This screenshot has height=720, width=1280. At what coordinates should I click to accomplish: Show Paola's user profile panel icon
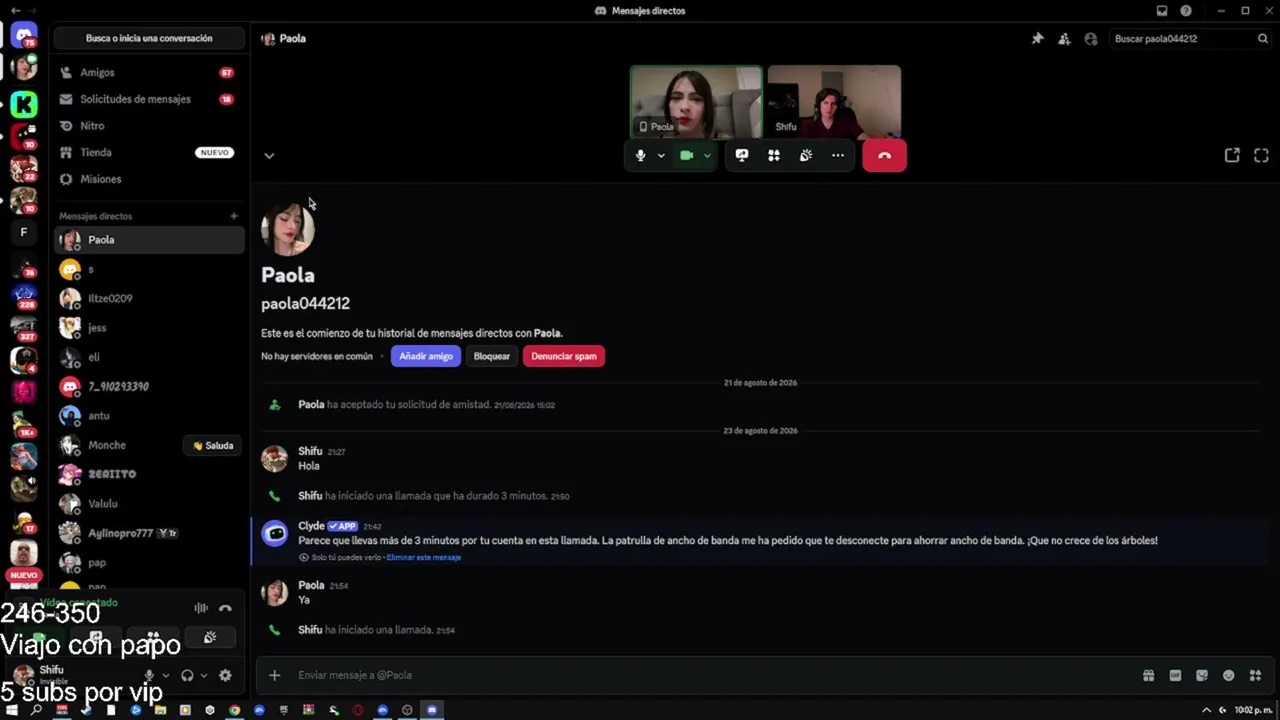(x=1091, y=39)
